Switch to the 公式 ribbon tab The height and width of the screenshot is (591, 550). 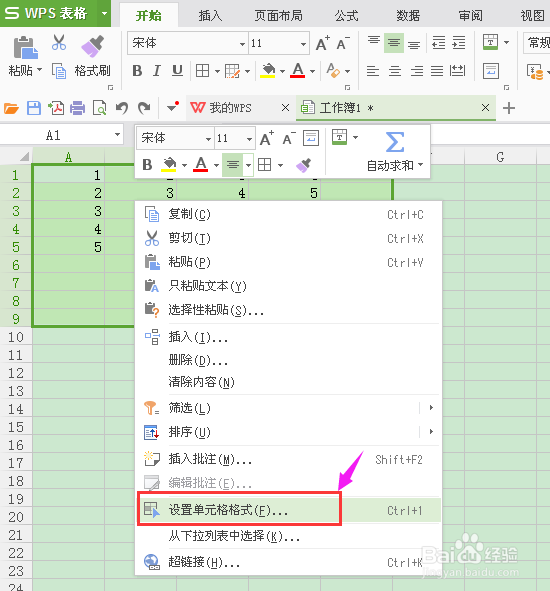(x=346, y=15)
